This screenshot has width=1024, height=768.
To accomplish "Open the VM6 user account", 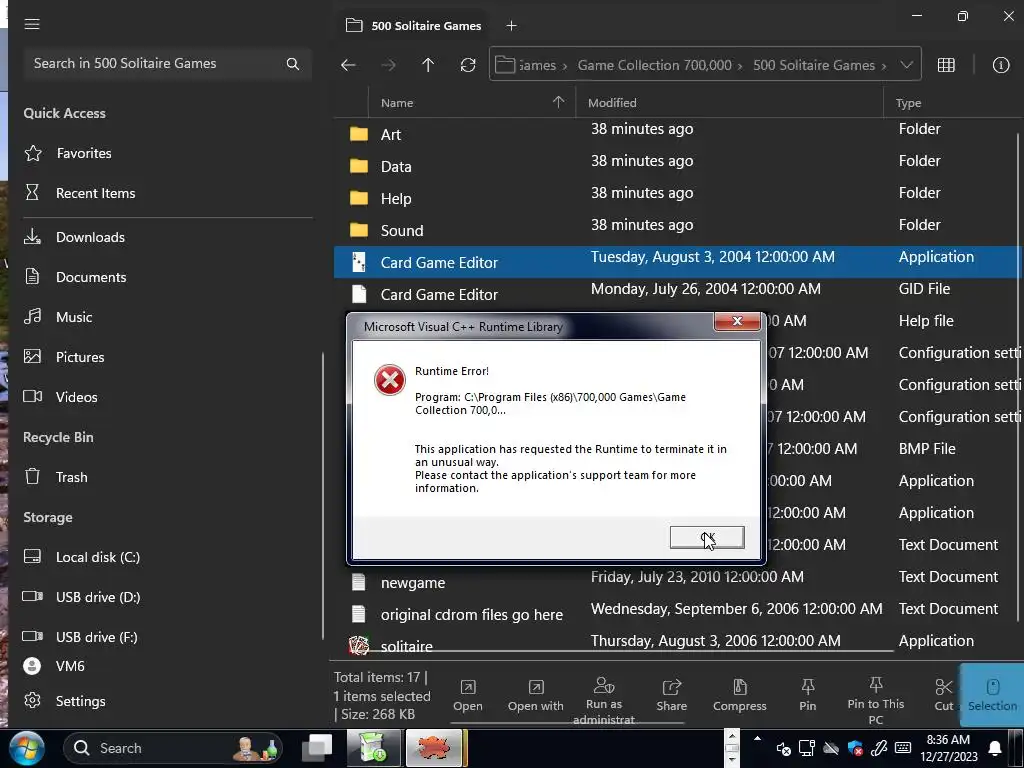I will (70, 666).
